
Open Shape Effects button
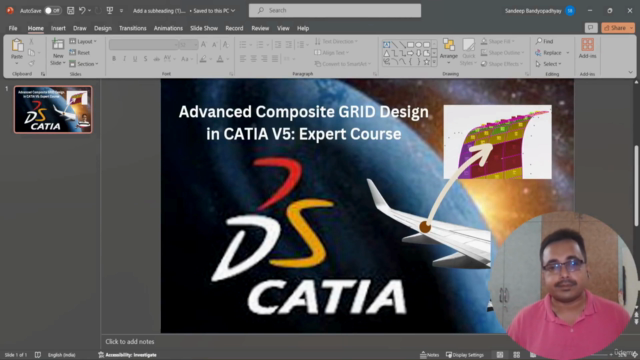pos(502,64)
